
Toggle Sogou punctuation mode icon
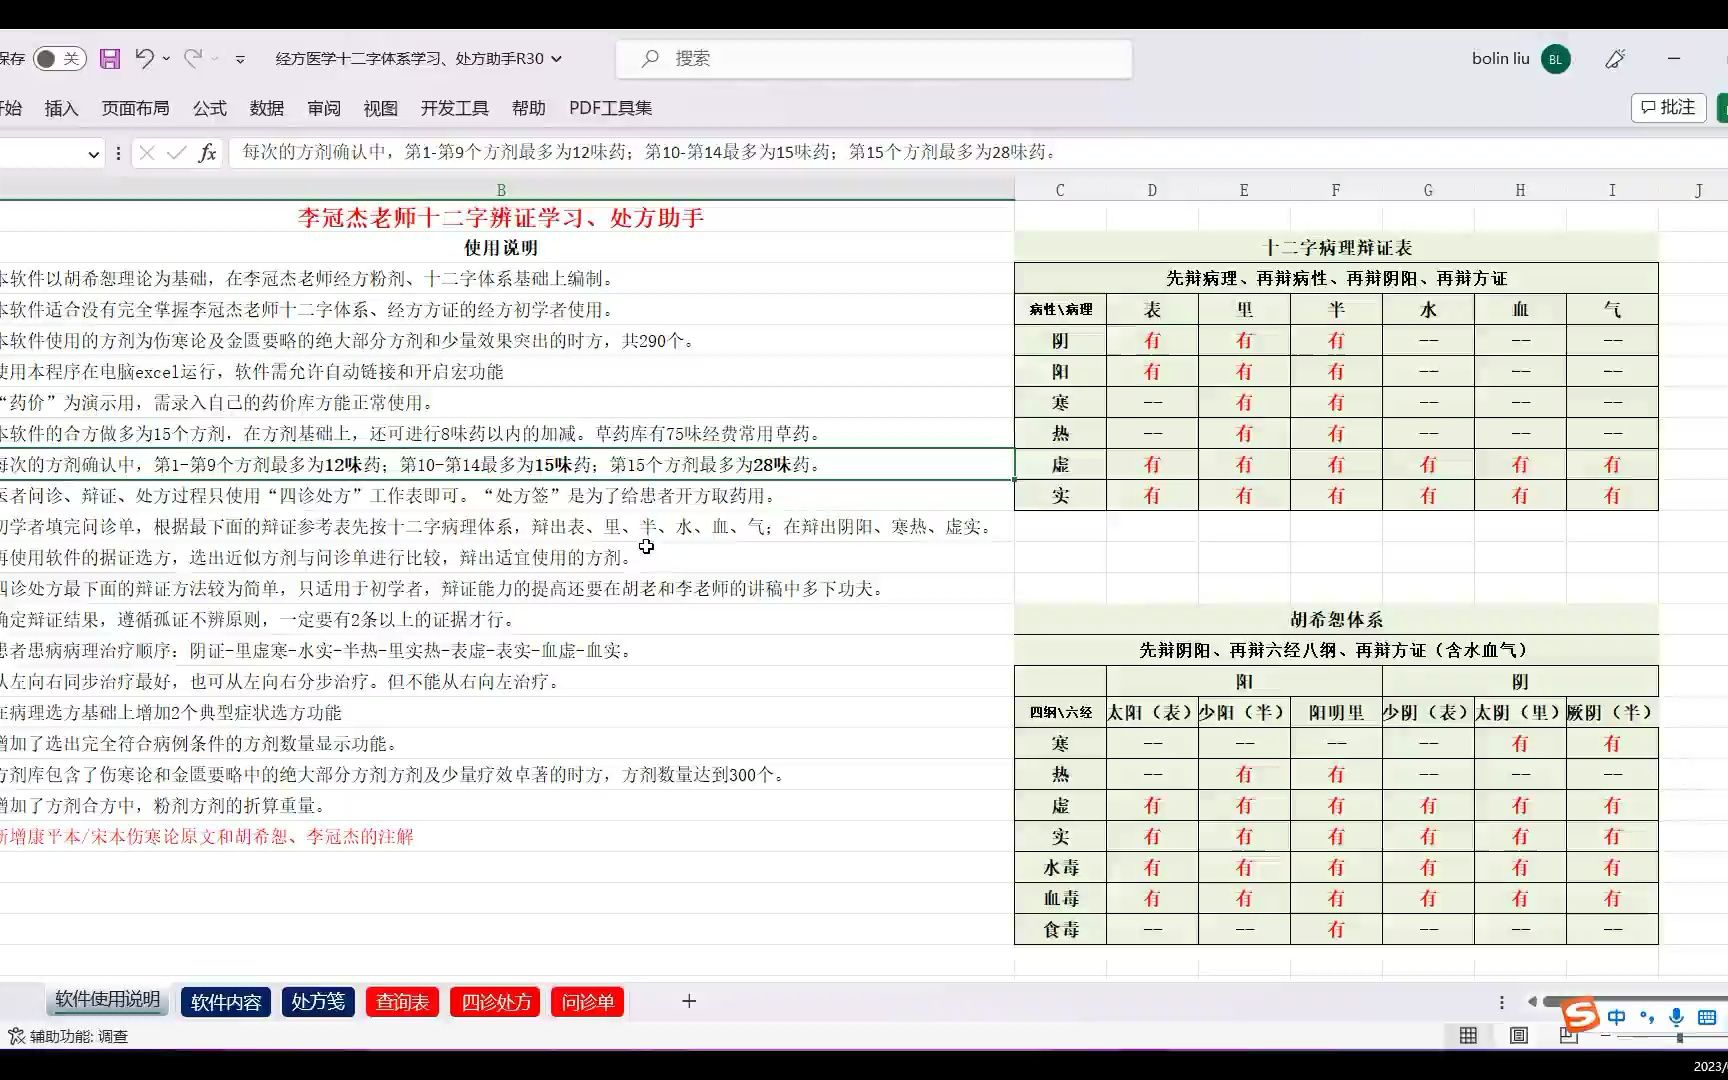(x=1647, y=1018)
